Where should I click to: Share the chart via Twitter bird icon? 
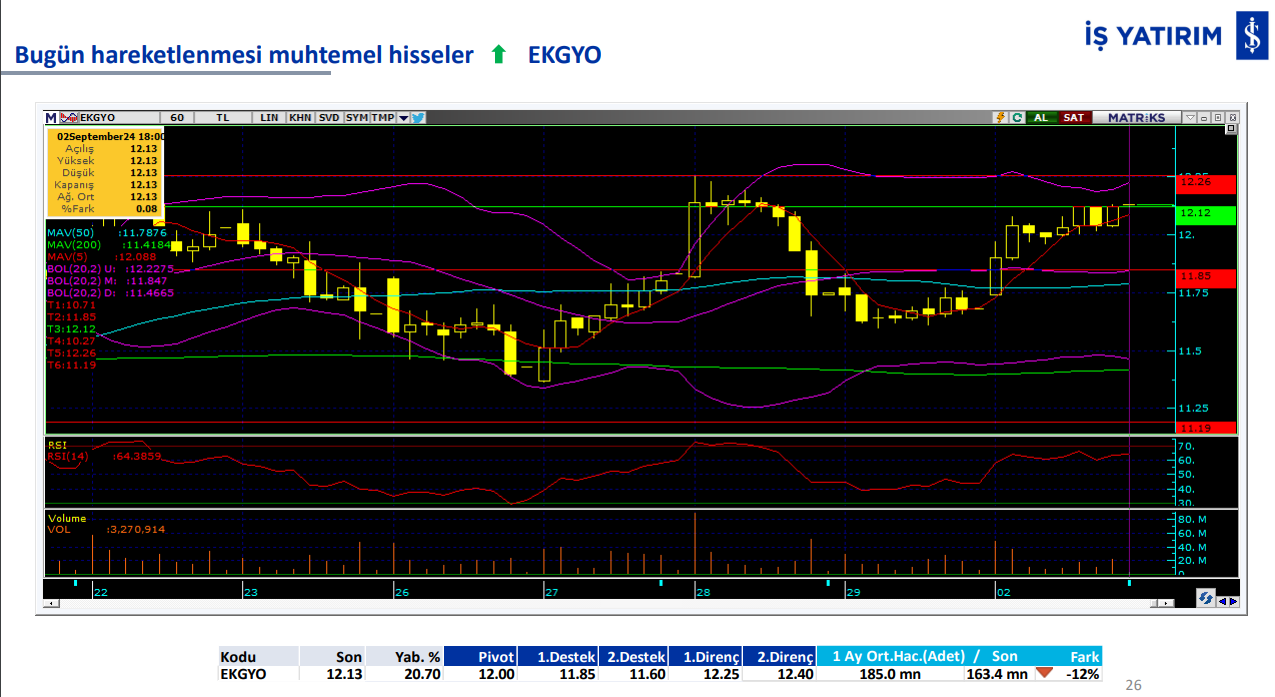(x=419, y=117)
